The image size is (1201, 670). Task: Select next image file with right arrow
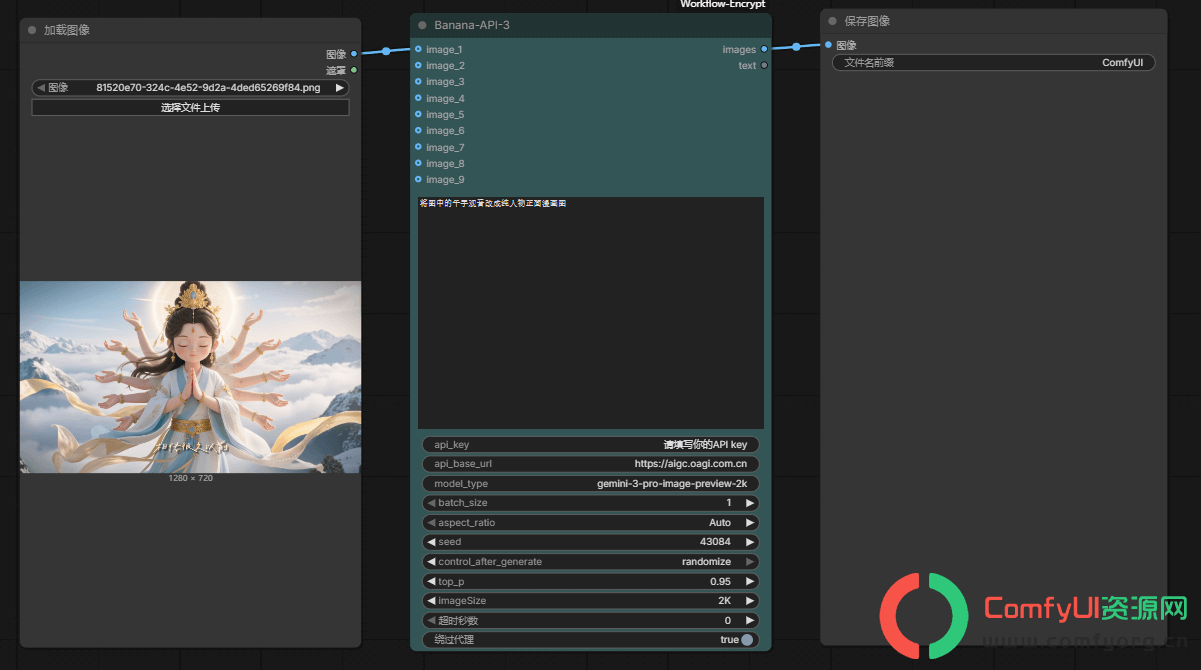tap(340, 88)
